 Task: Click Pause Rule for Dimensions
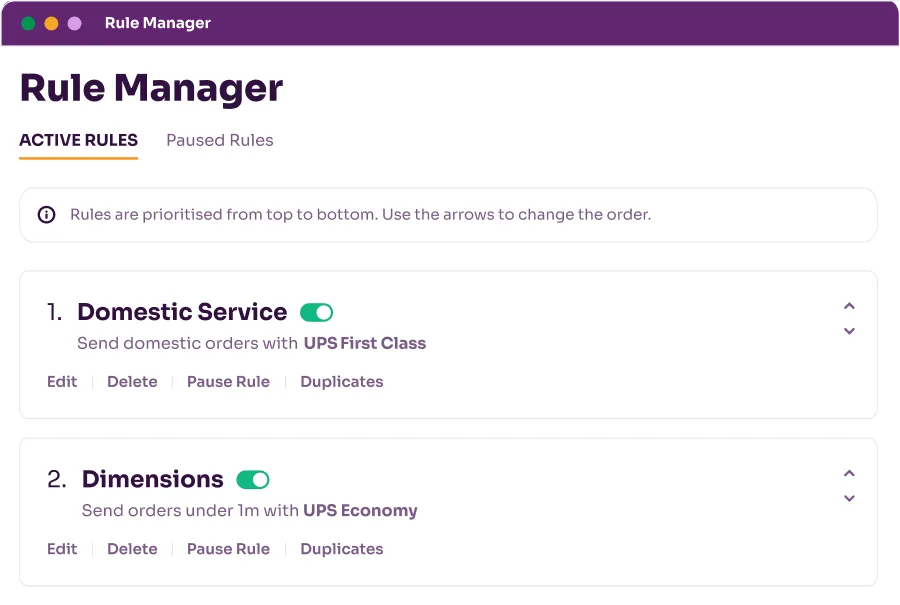point(228,549)
